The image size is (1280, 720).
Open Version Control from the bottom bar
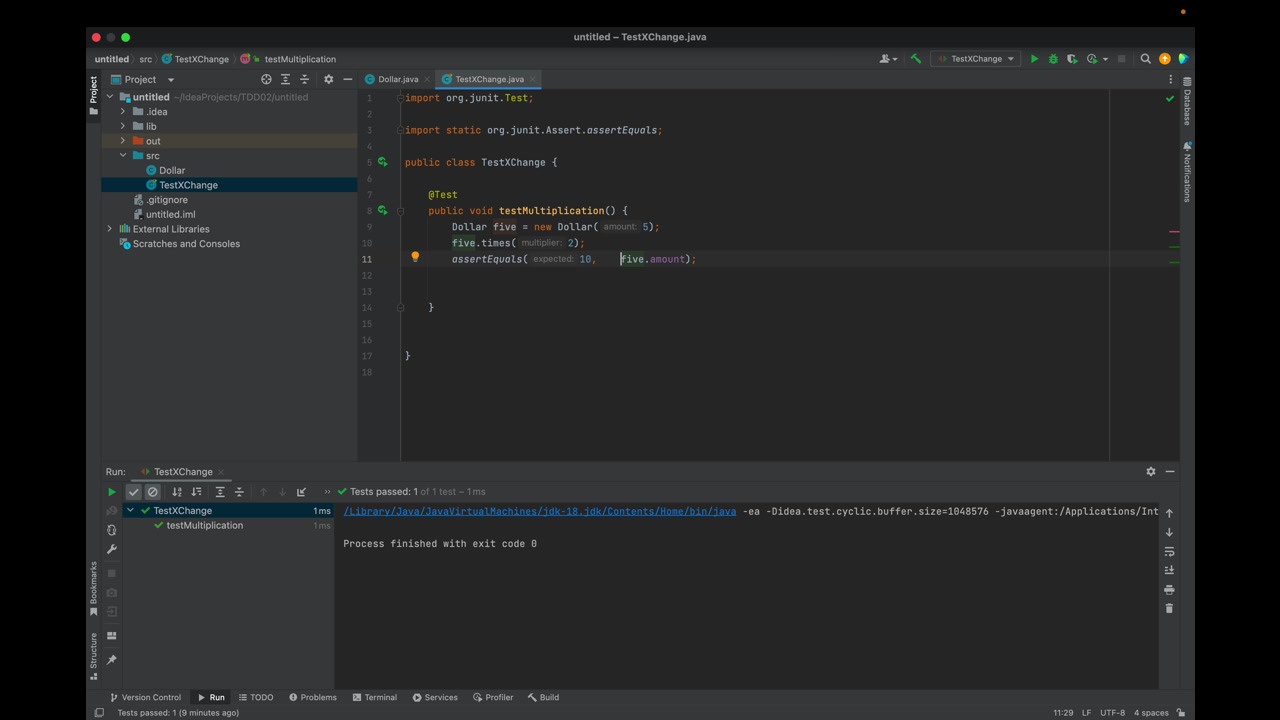coord(145,697)
